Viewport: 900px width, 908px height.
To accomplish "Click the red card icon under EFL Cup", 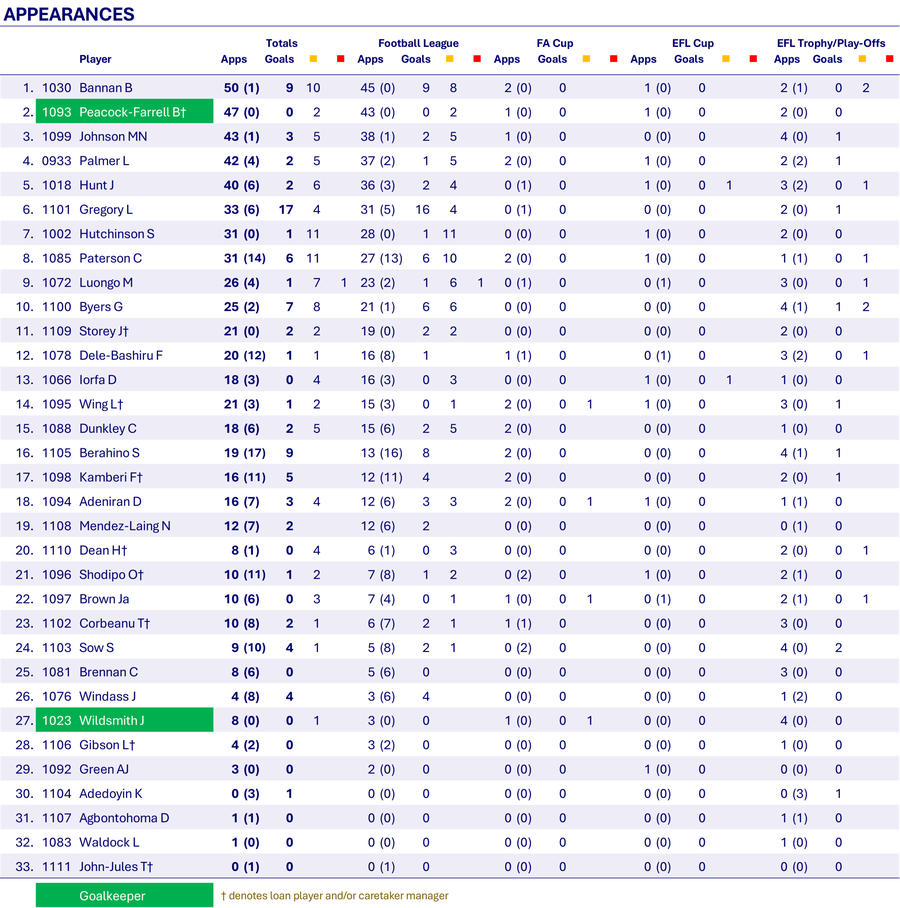I will pyautogui.click(x=753, y=59).
